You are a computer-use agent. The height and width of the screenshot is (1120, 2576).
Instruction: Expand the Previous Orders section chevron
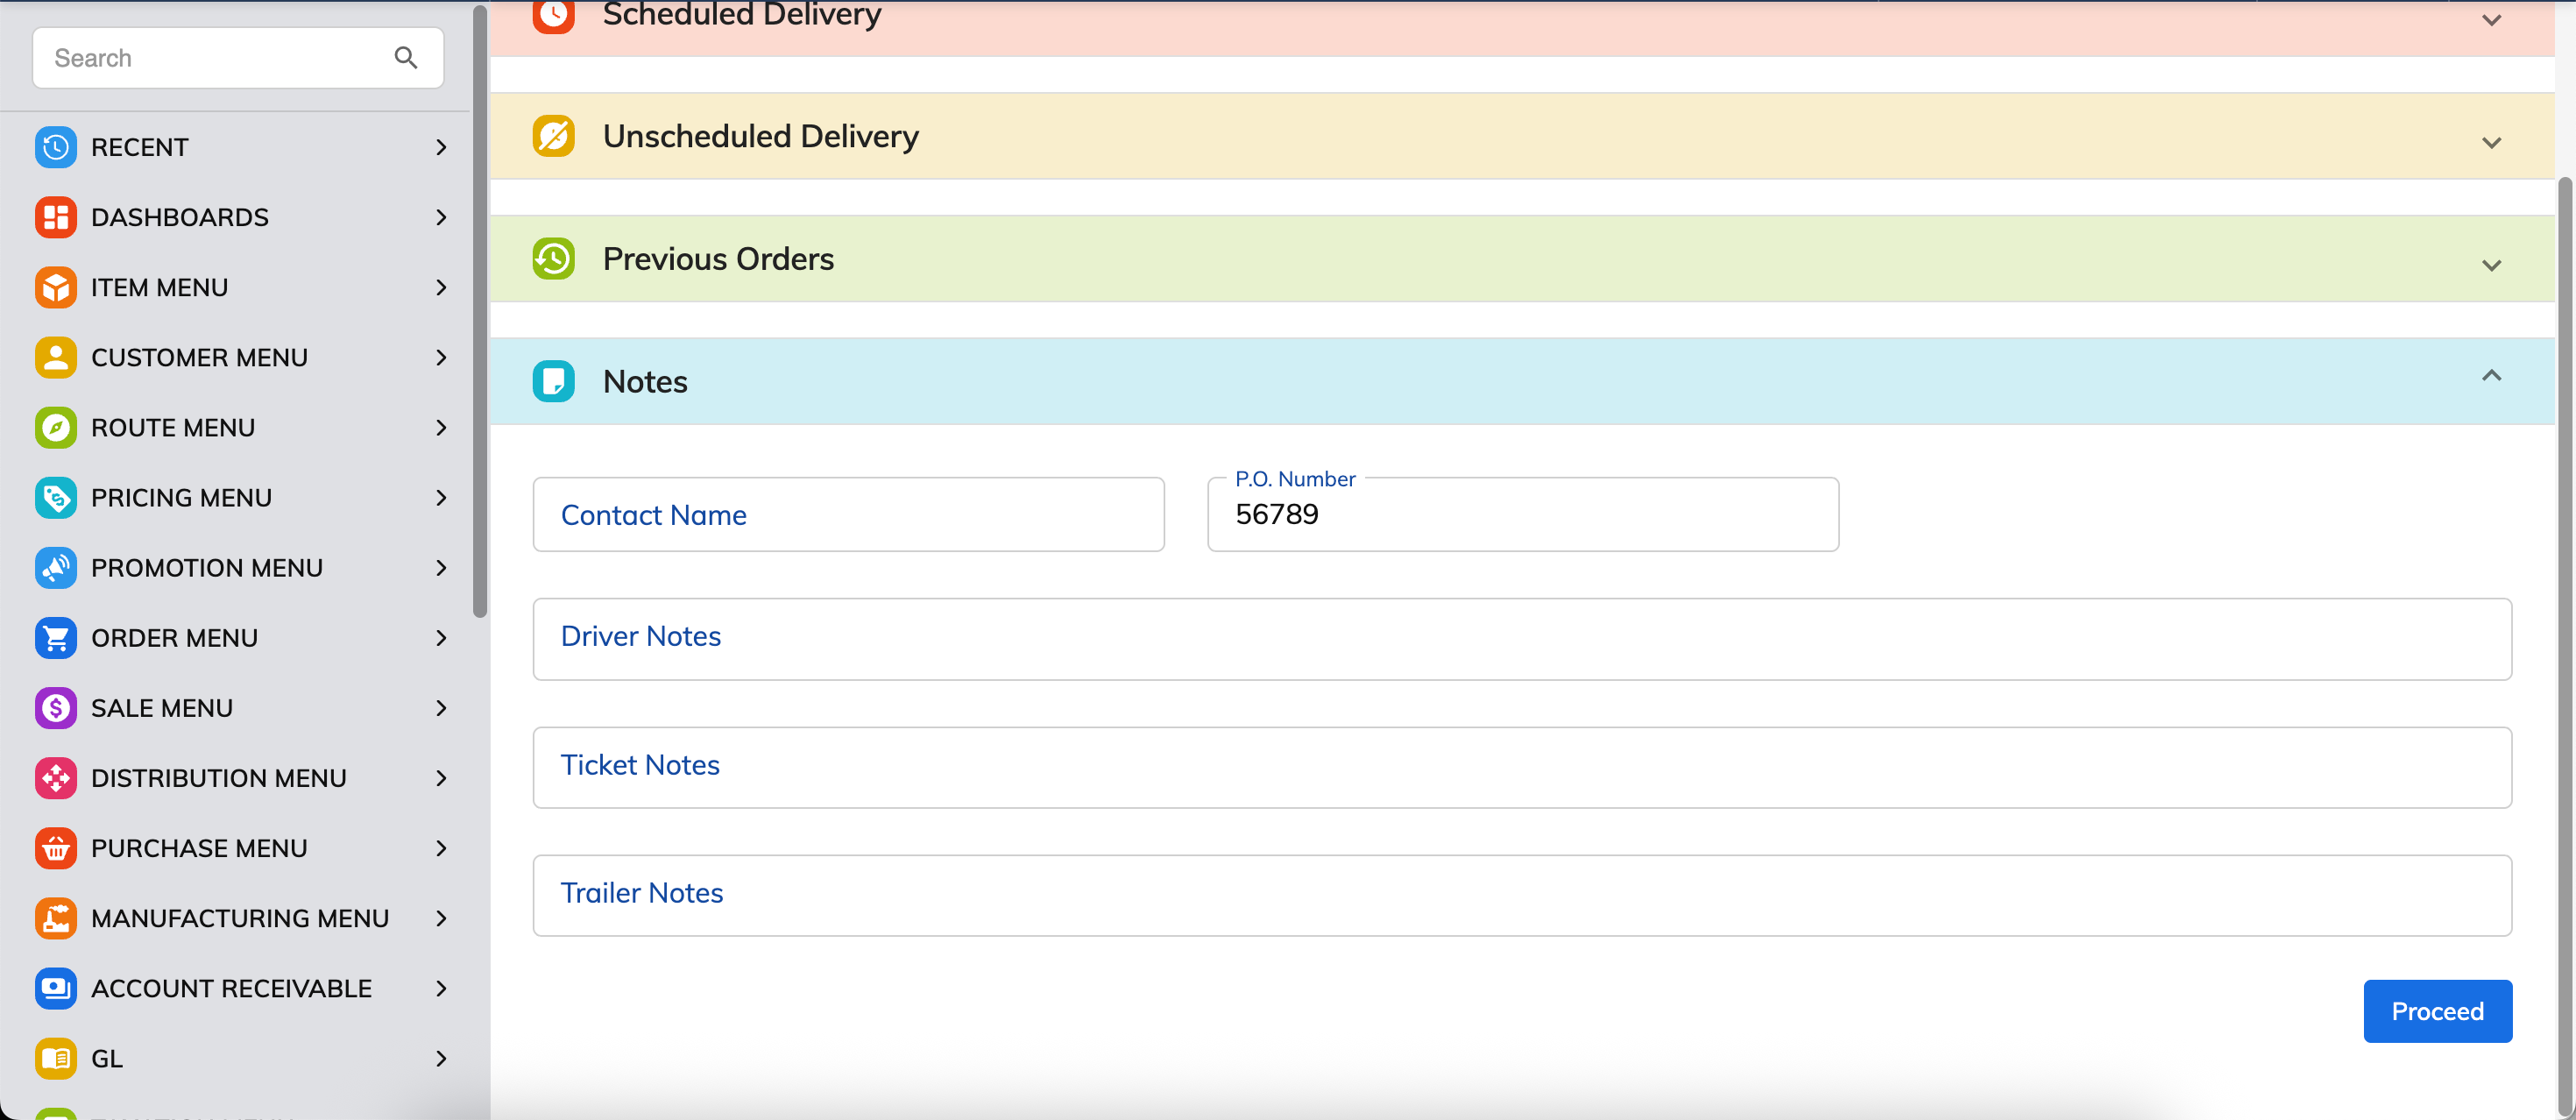2491,265
